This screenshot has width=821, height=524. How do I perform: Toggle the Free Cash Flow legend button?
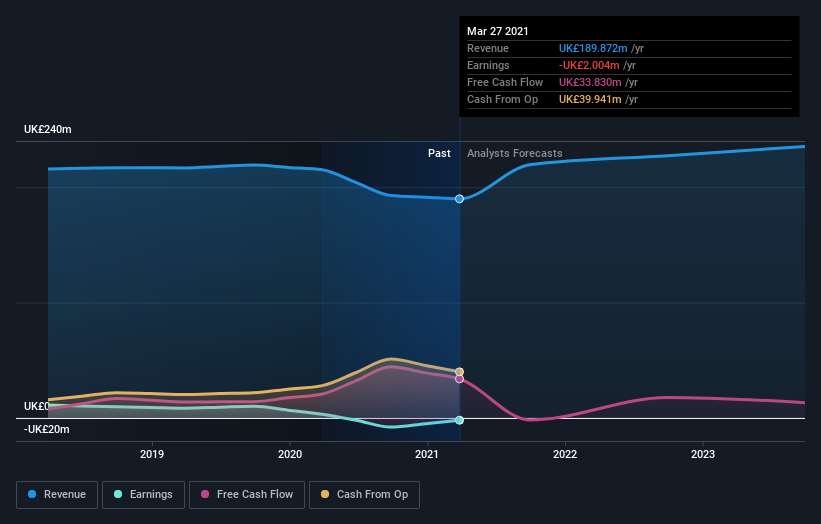pyautogui.click(x=247, y=495)
